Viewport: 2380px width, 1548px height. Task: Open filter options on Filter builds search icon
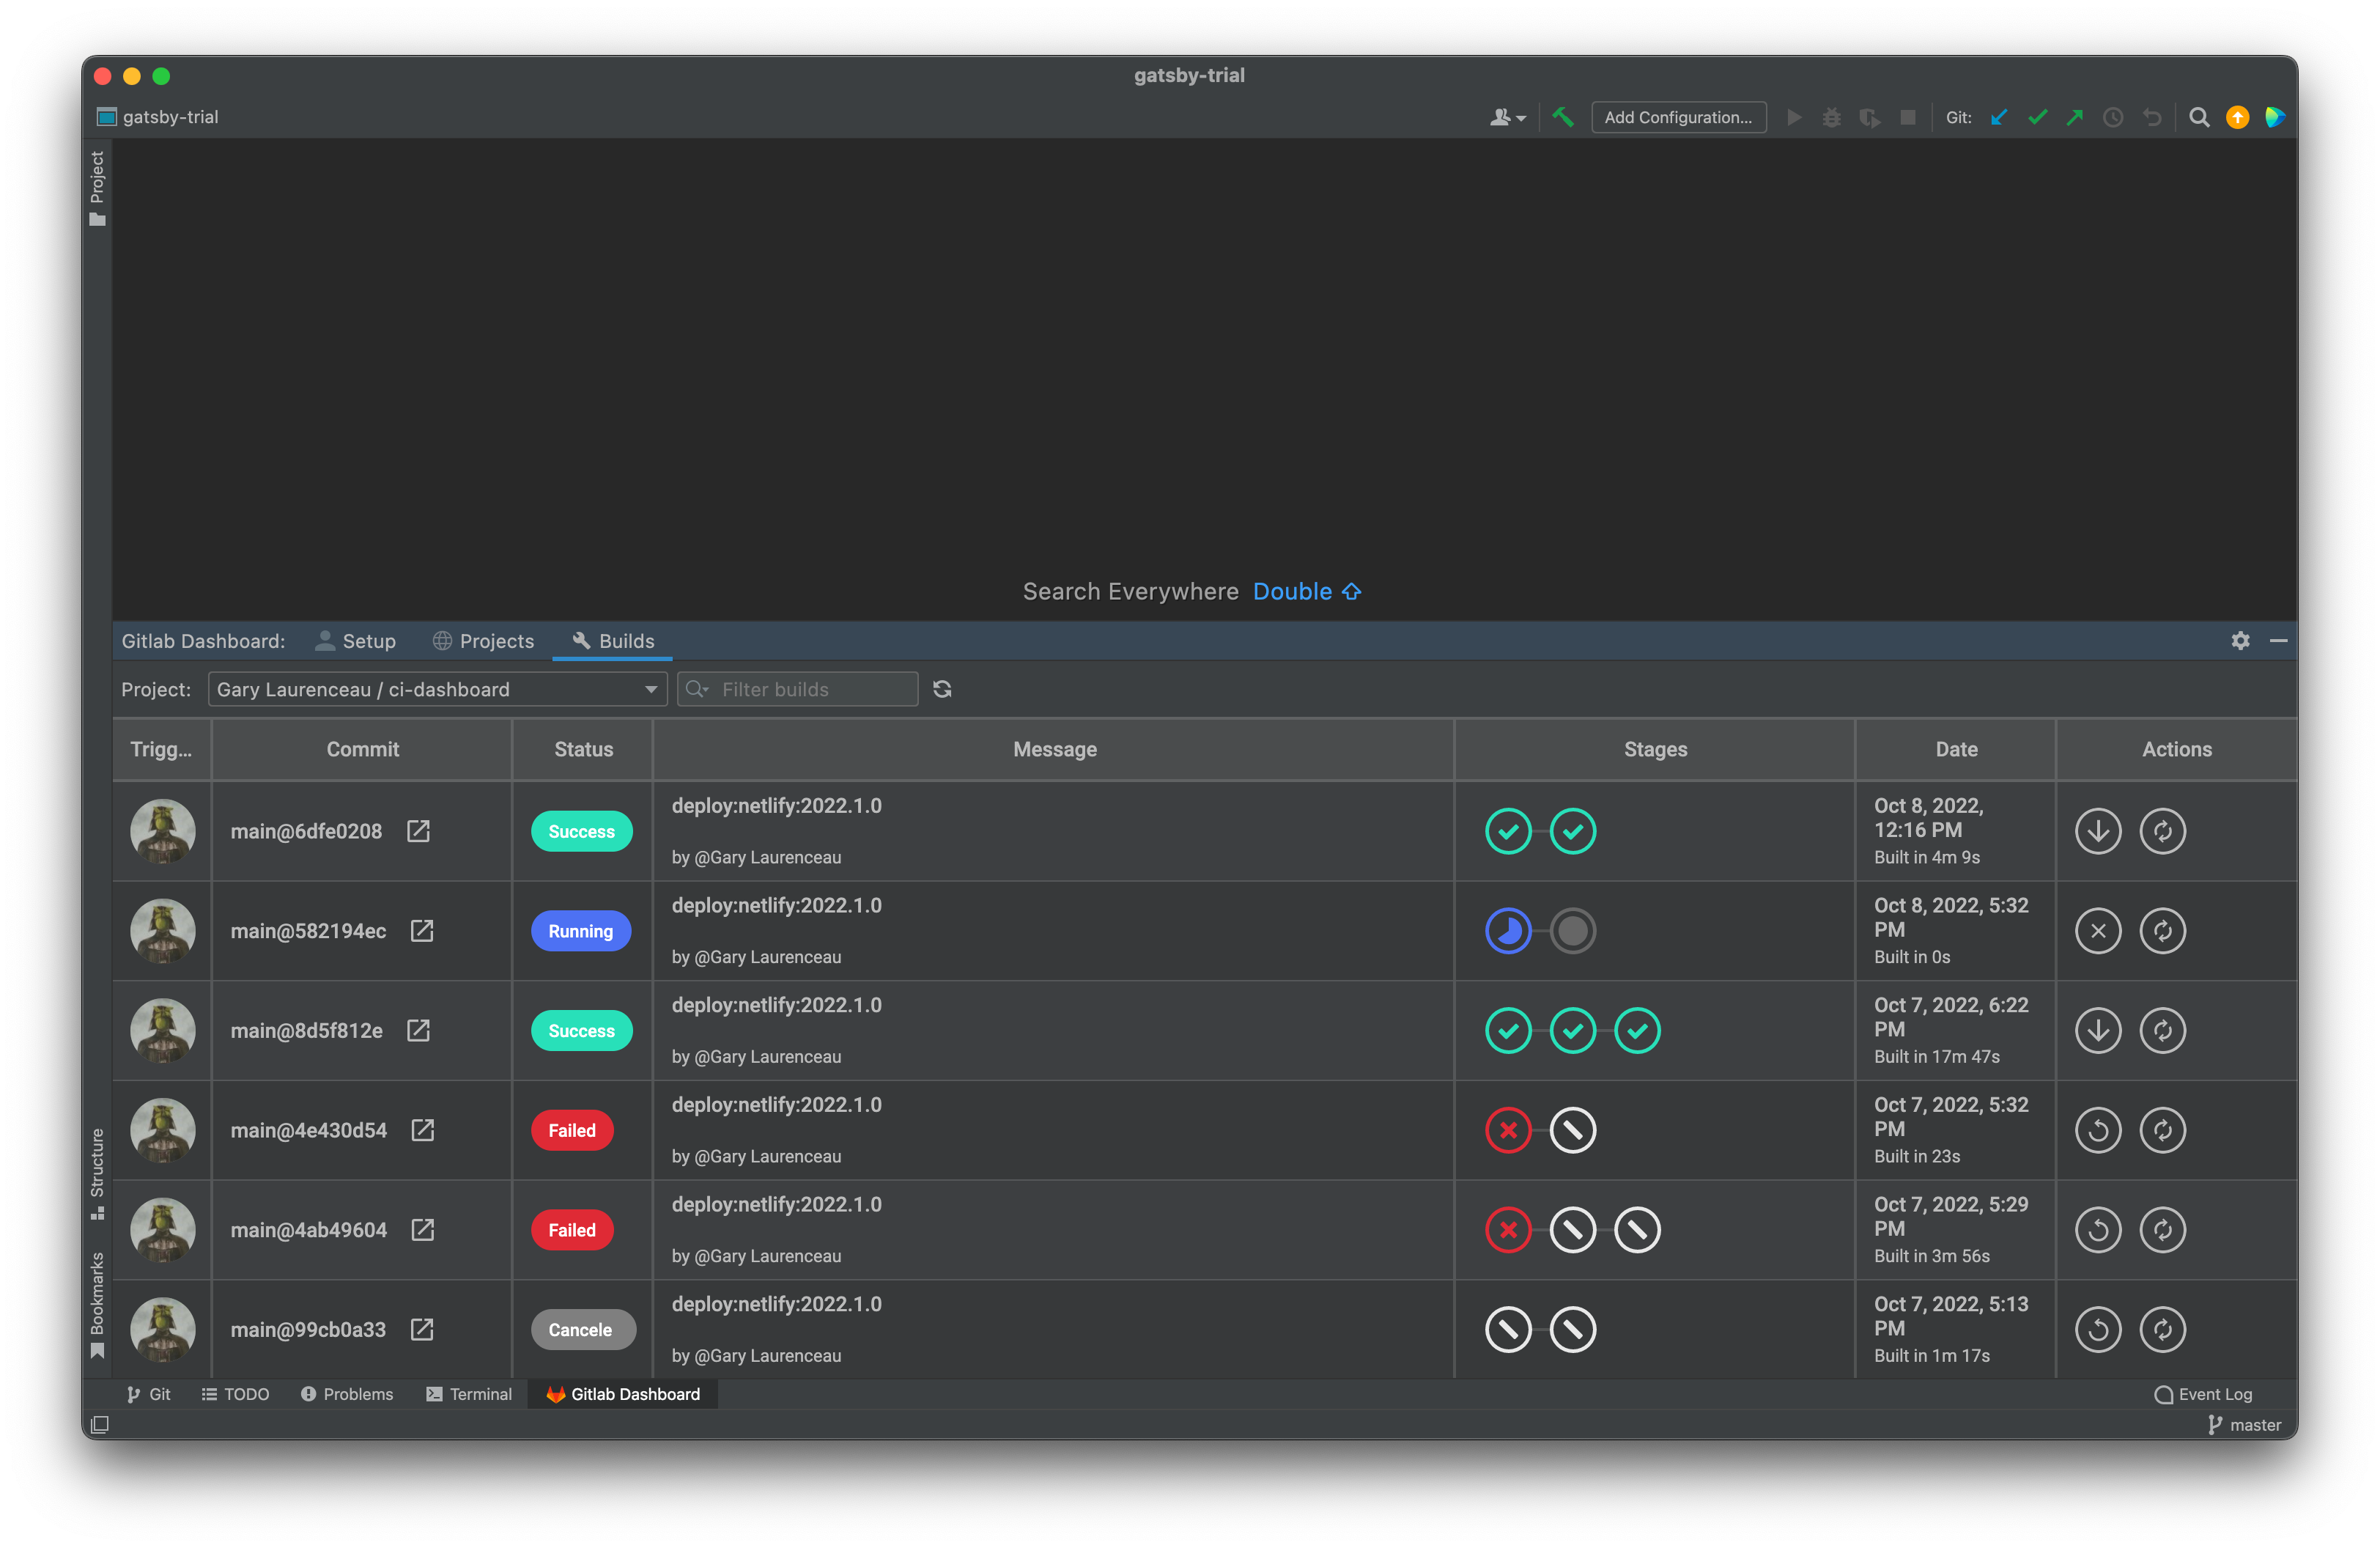click(697, 689)
